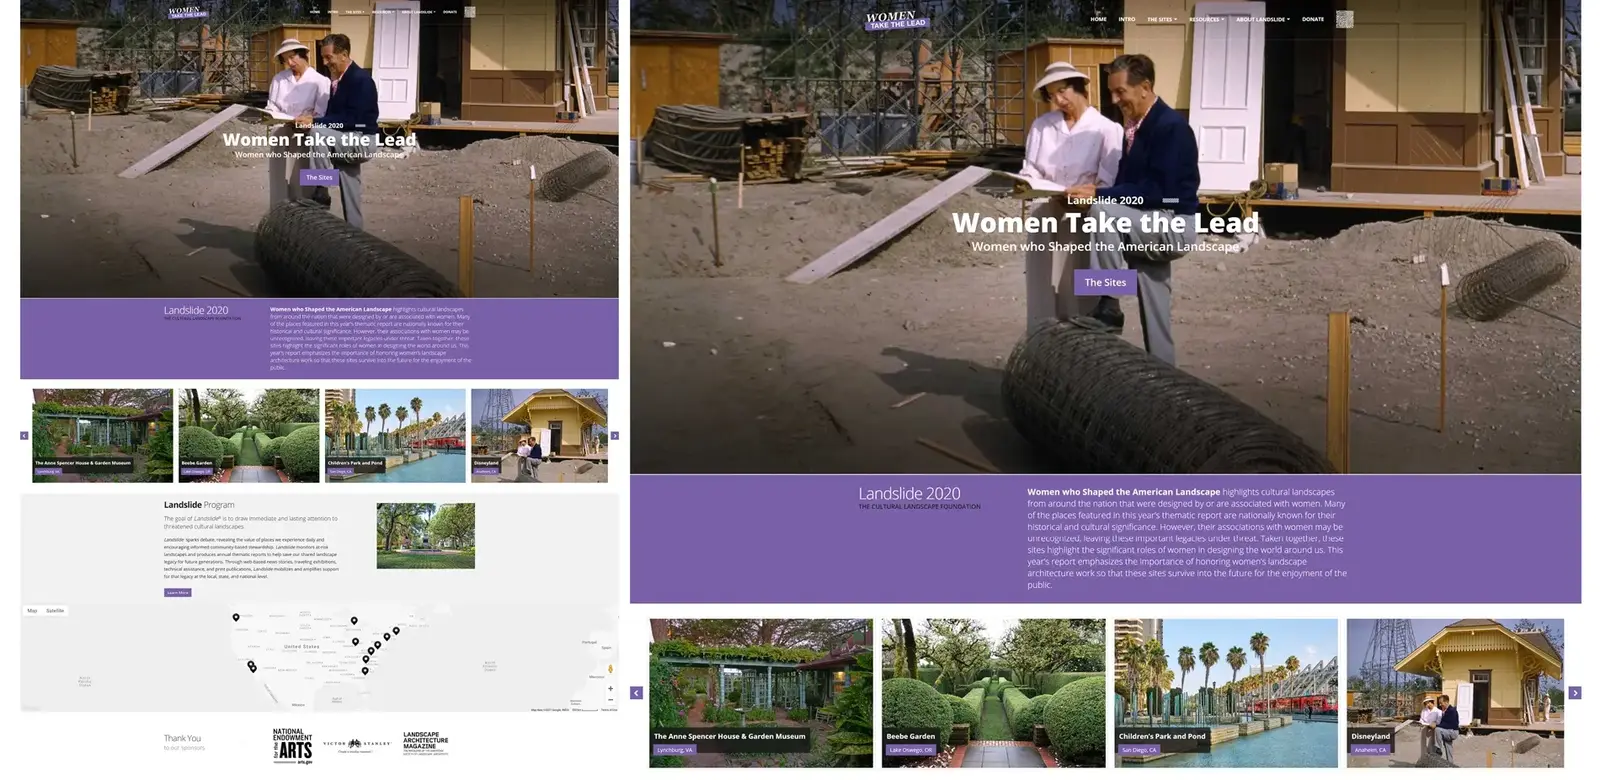1600x780 pixels.
Task: Click the northwesternmost map pin marker
Action: tap(236, 618)
